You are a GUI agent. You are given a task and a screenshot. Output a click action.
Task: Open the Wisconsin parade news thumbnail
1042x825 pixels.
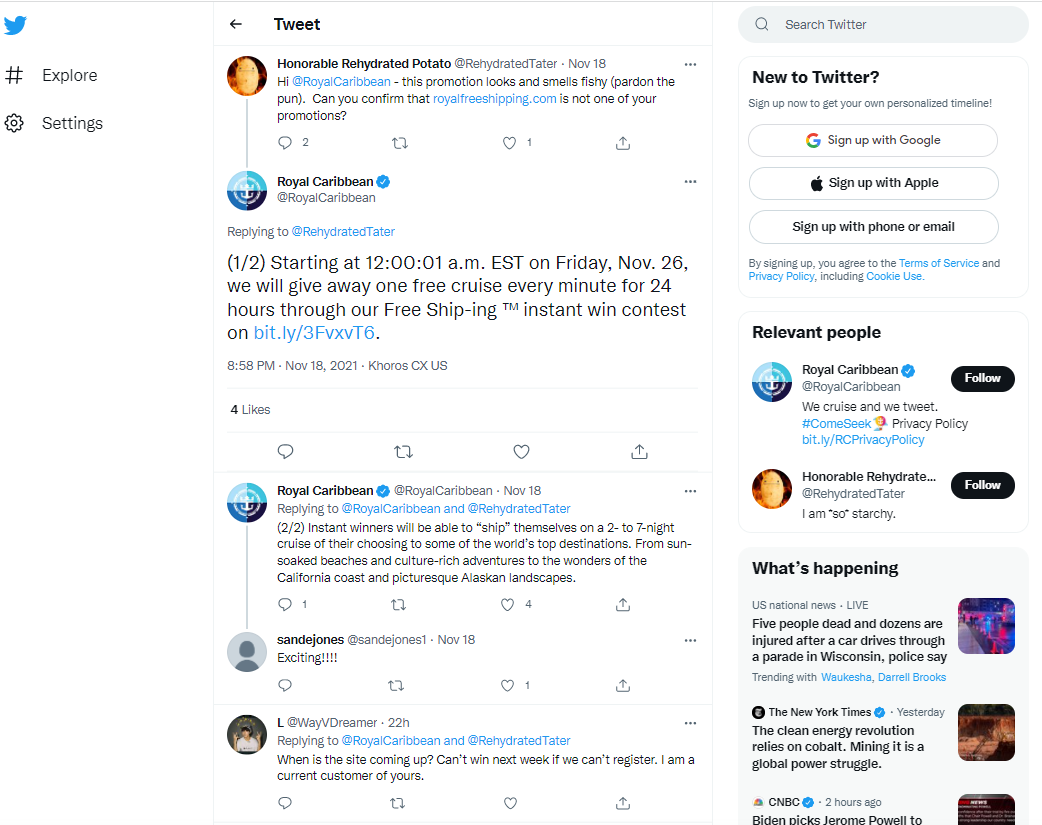click(x=986, y=626)
